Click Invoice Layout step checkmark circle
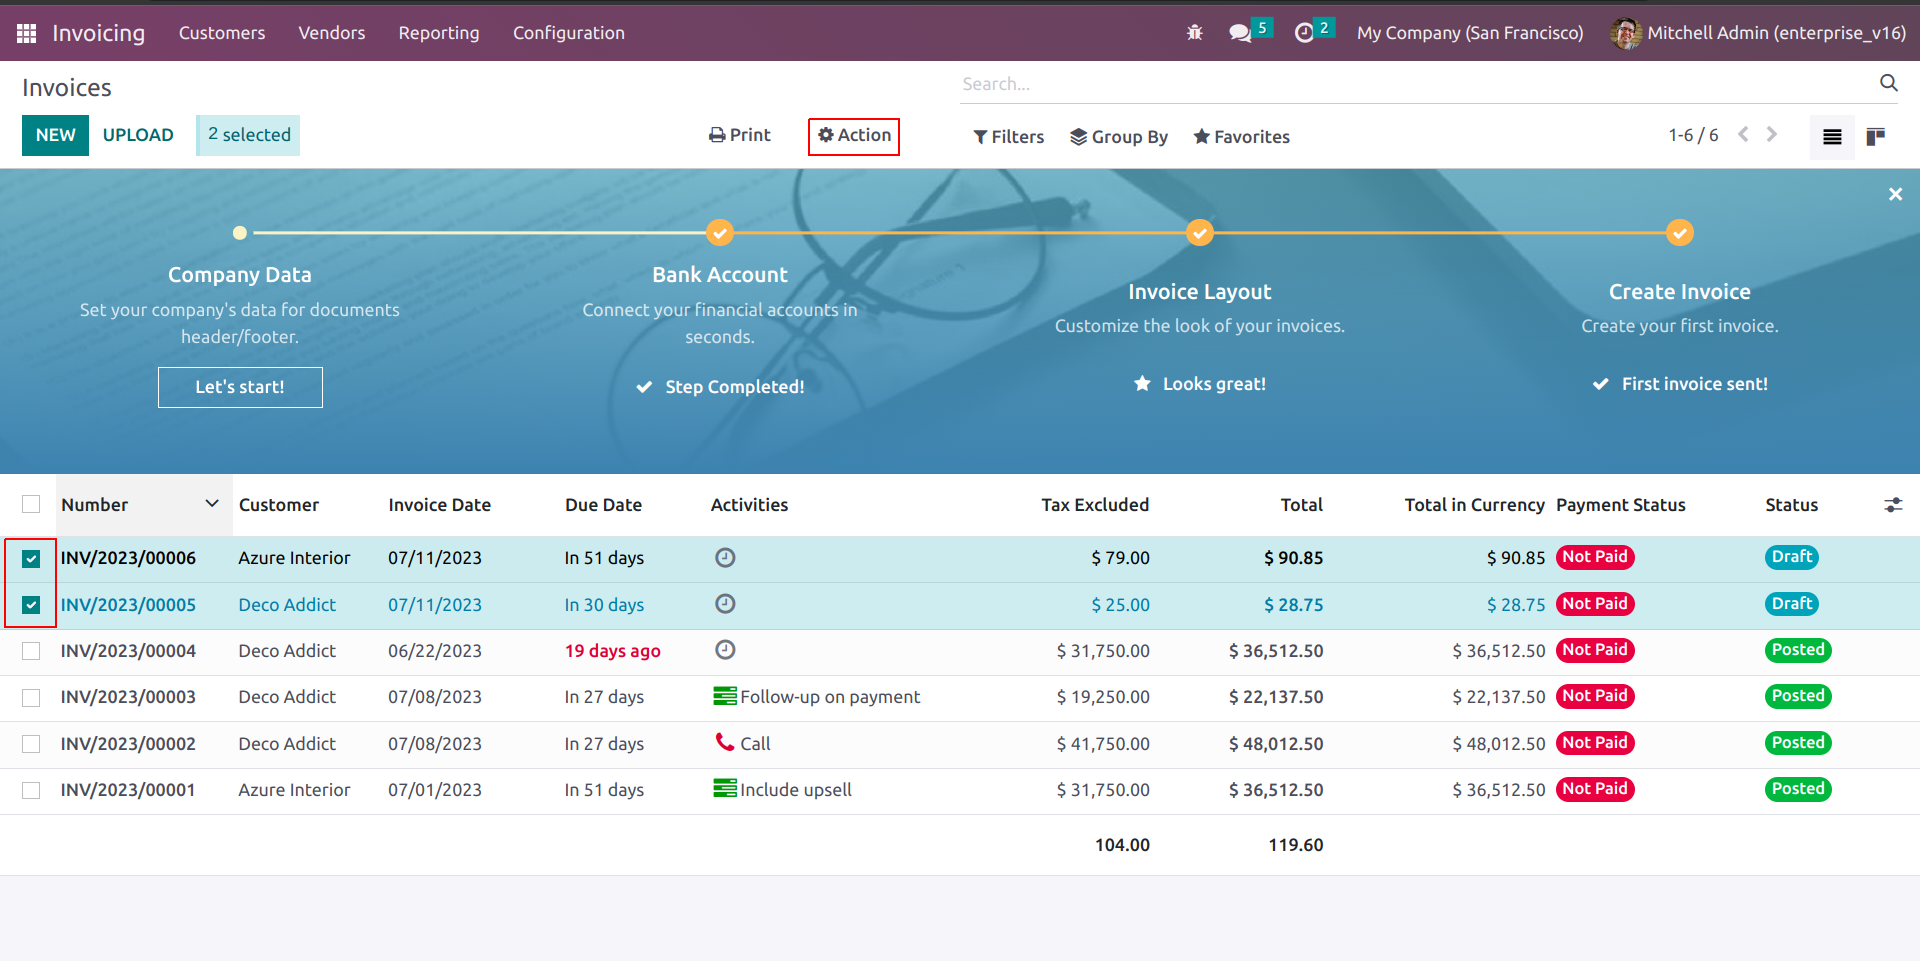Viewport: 1920px width, 961px height. 1200,233
